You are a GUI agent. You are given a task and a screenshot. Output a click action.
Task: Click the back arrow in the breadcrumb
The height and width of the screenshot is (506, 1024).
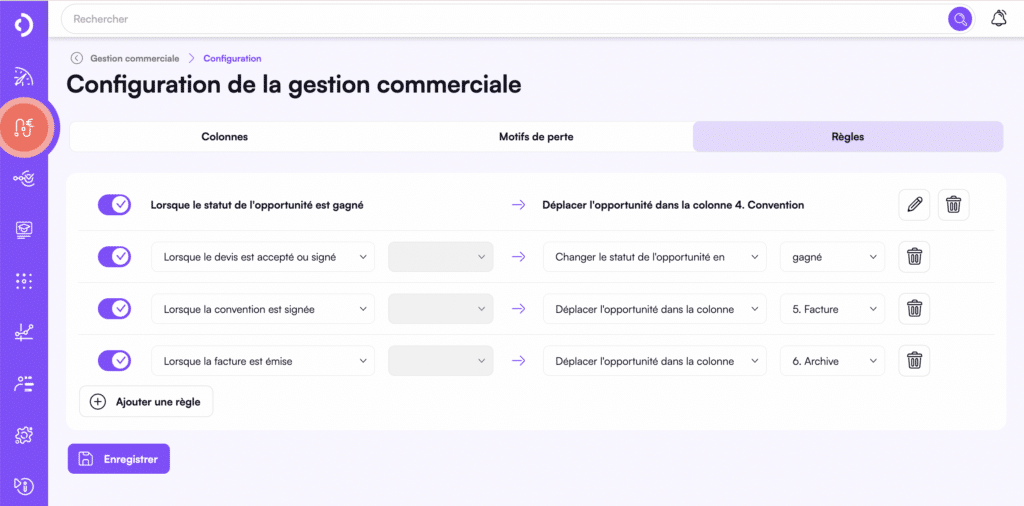coord(77,58)
